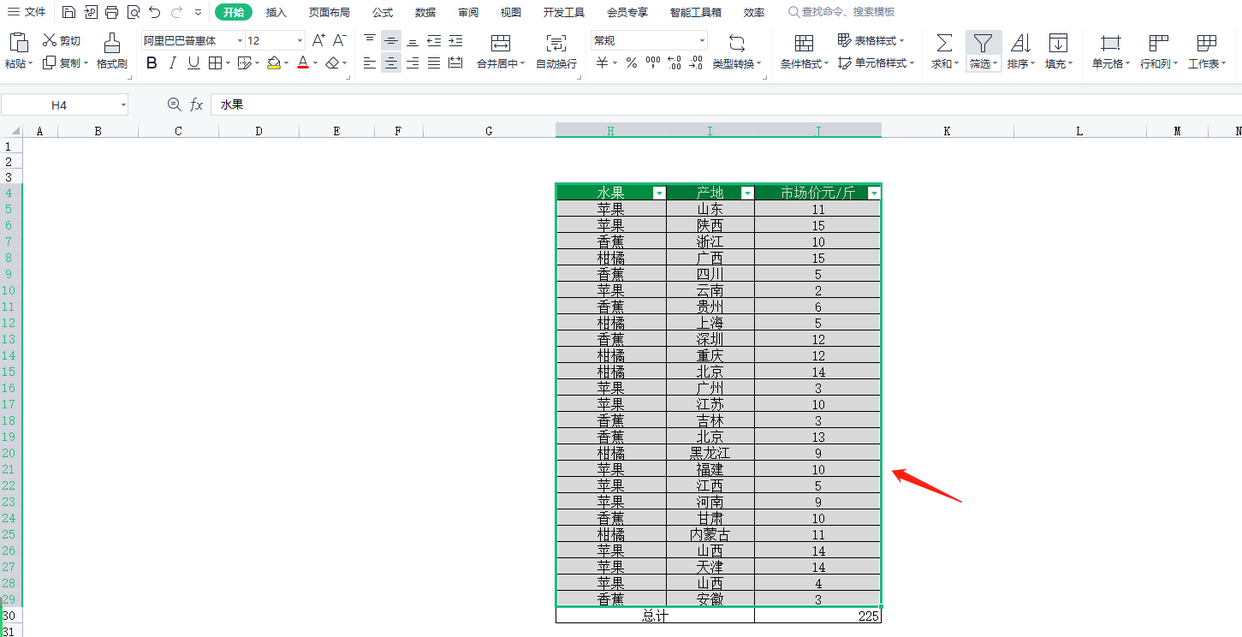Click the decrease indent icon
The width and height of the screenshot is (1242, 637).
434,40
